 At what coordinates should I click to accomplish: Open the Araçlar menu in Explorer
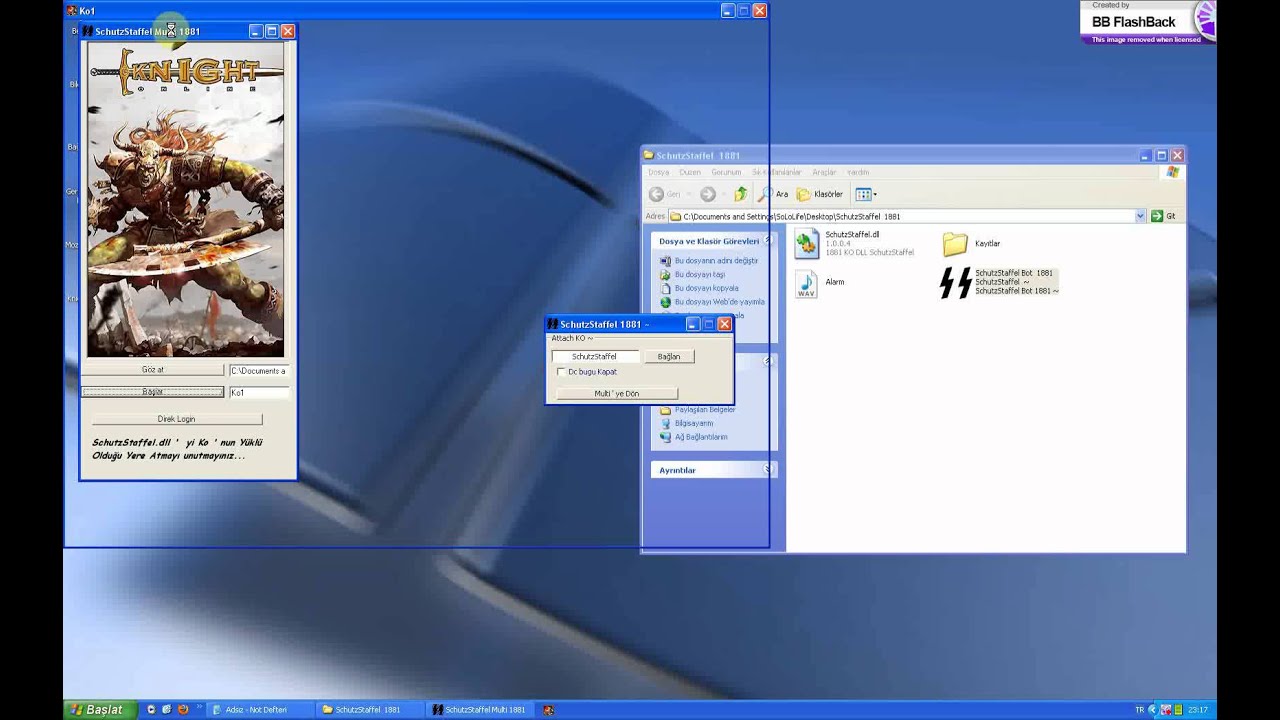[824, 172]
